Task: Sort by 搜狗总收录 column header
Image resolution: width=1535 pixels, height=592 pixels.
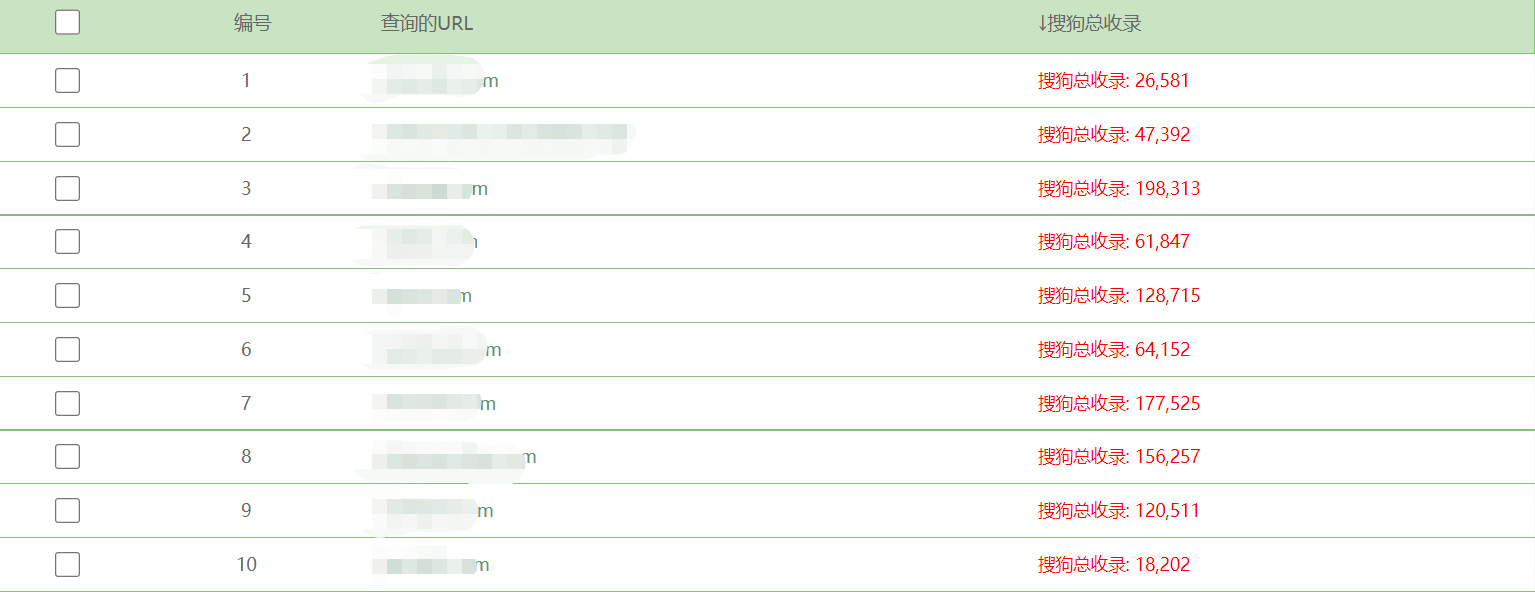Action: (1089, 23)
